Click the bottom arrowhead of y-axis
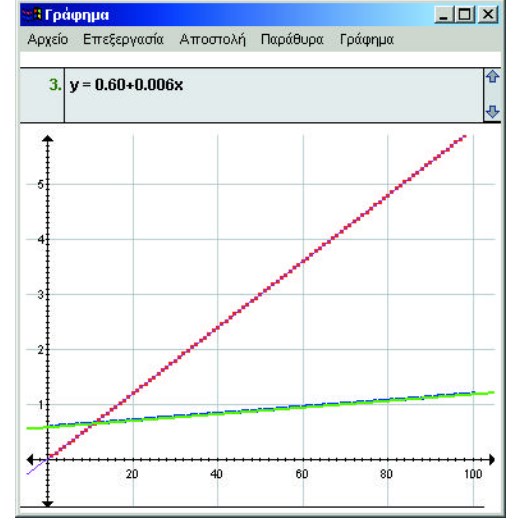Viewport: 520px width, 520px height. (x=48, y=504)
